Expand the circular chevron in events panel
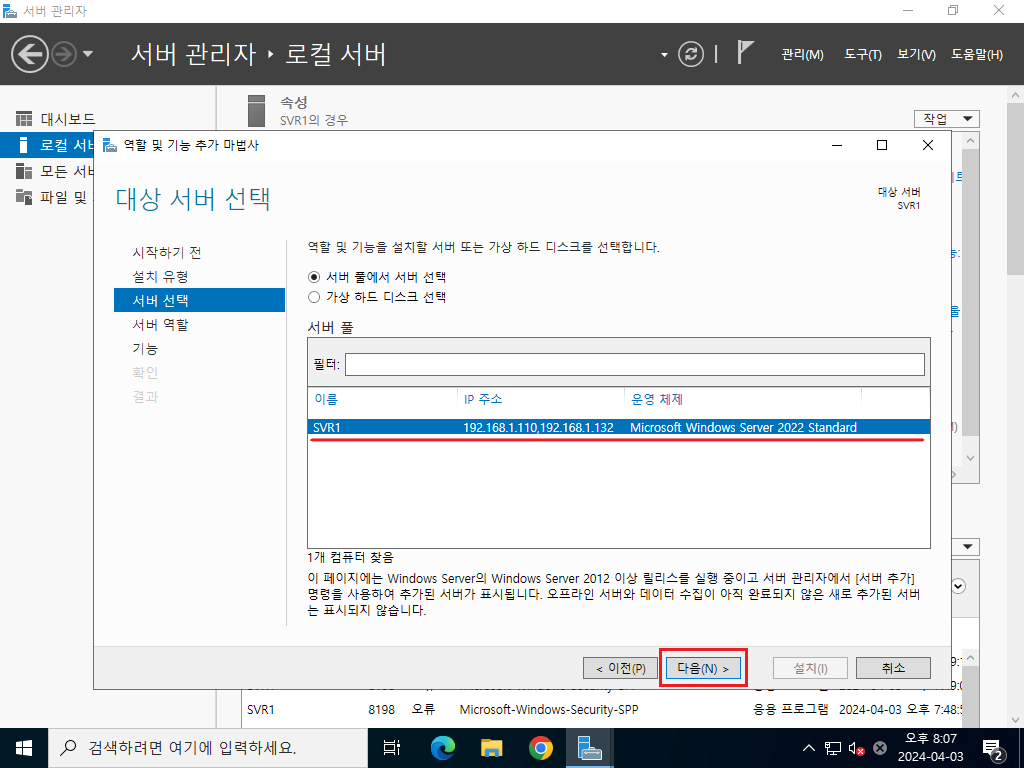The width and height of the screenshot is (1024, 768). pyautogui.click(x=958, y=586)
